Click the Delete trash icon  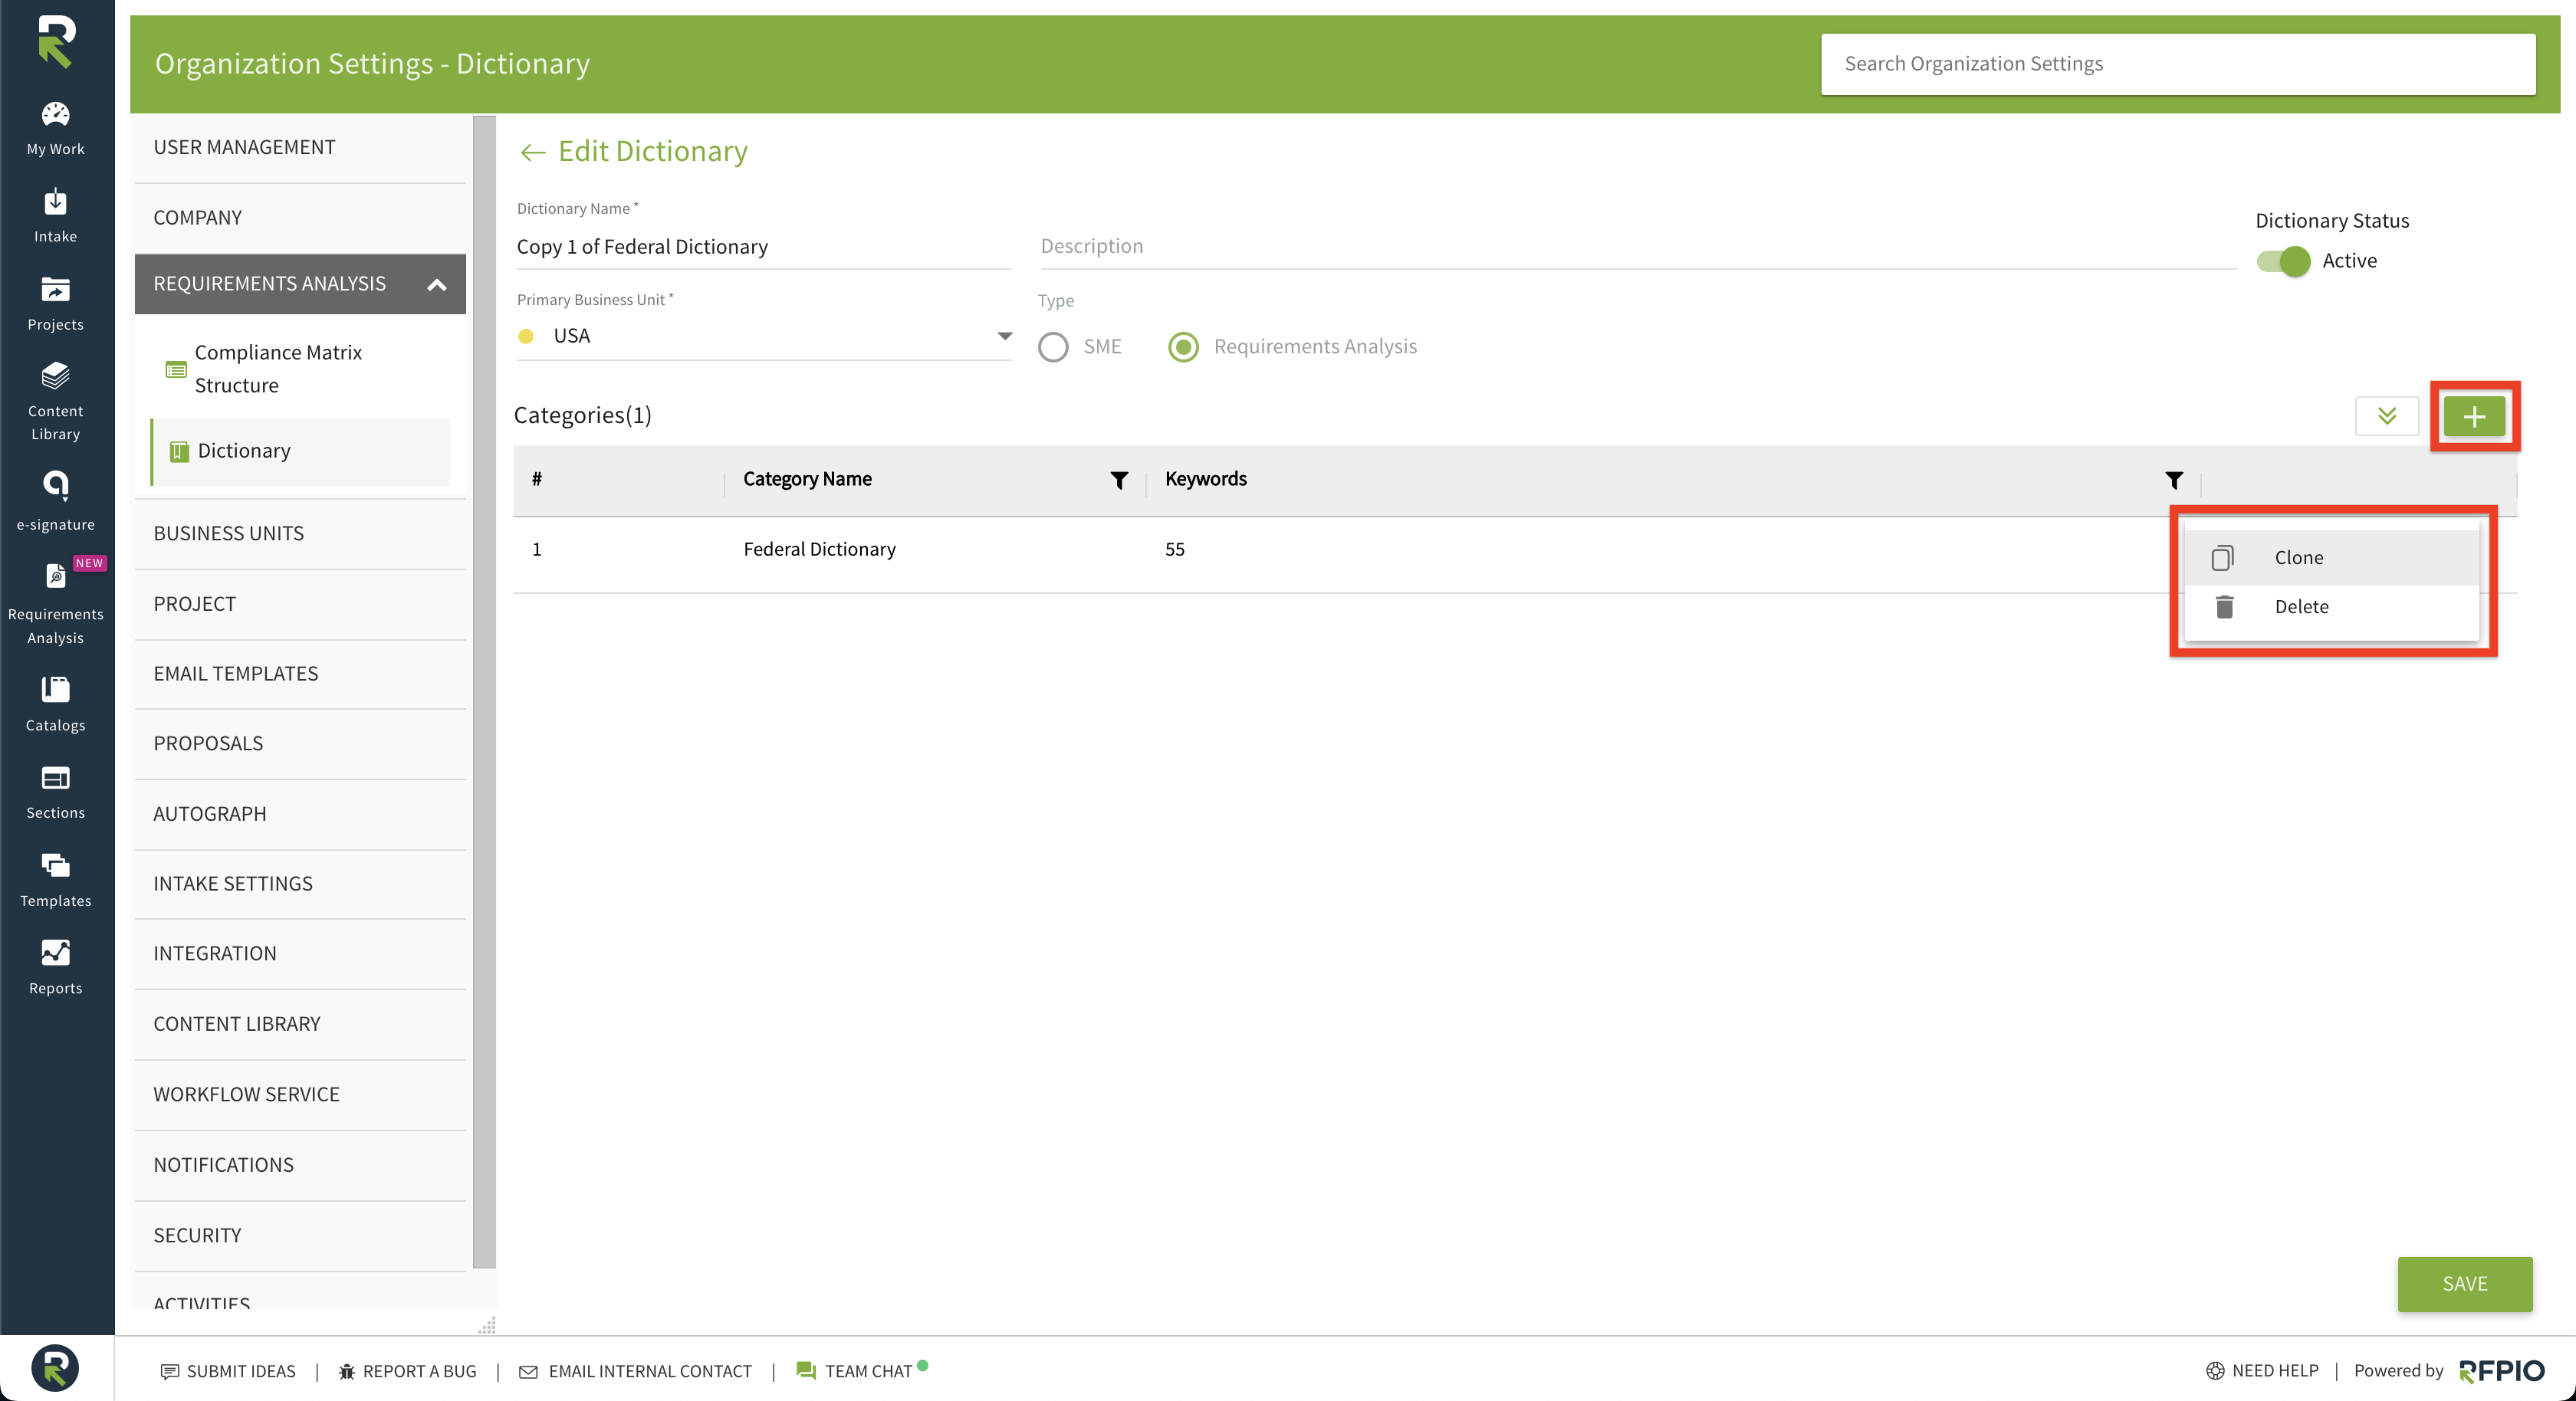[2223, 607]
